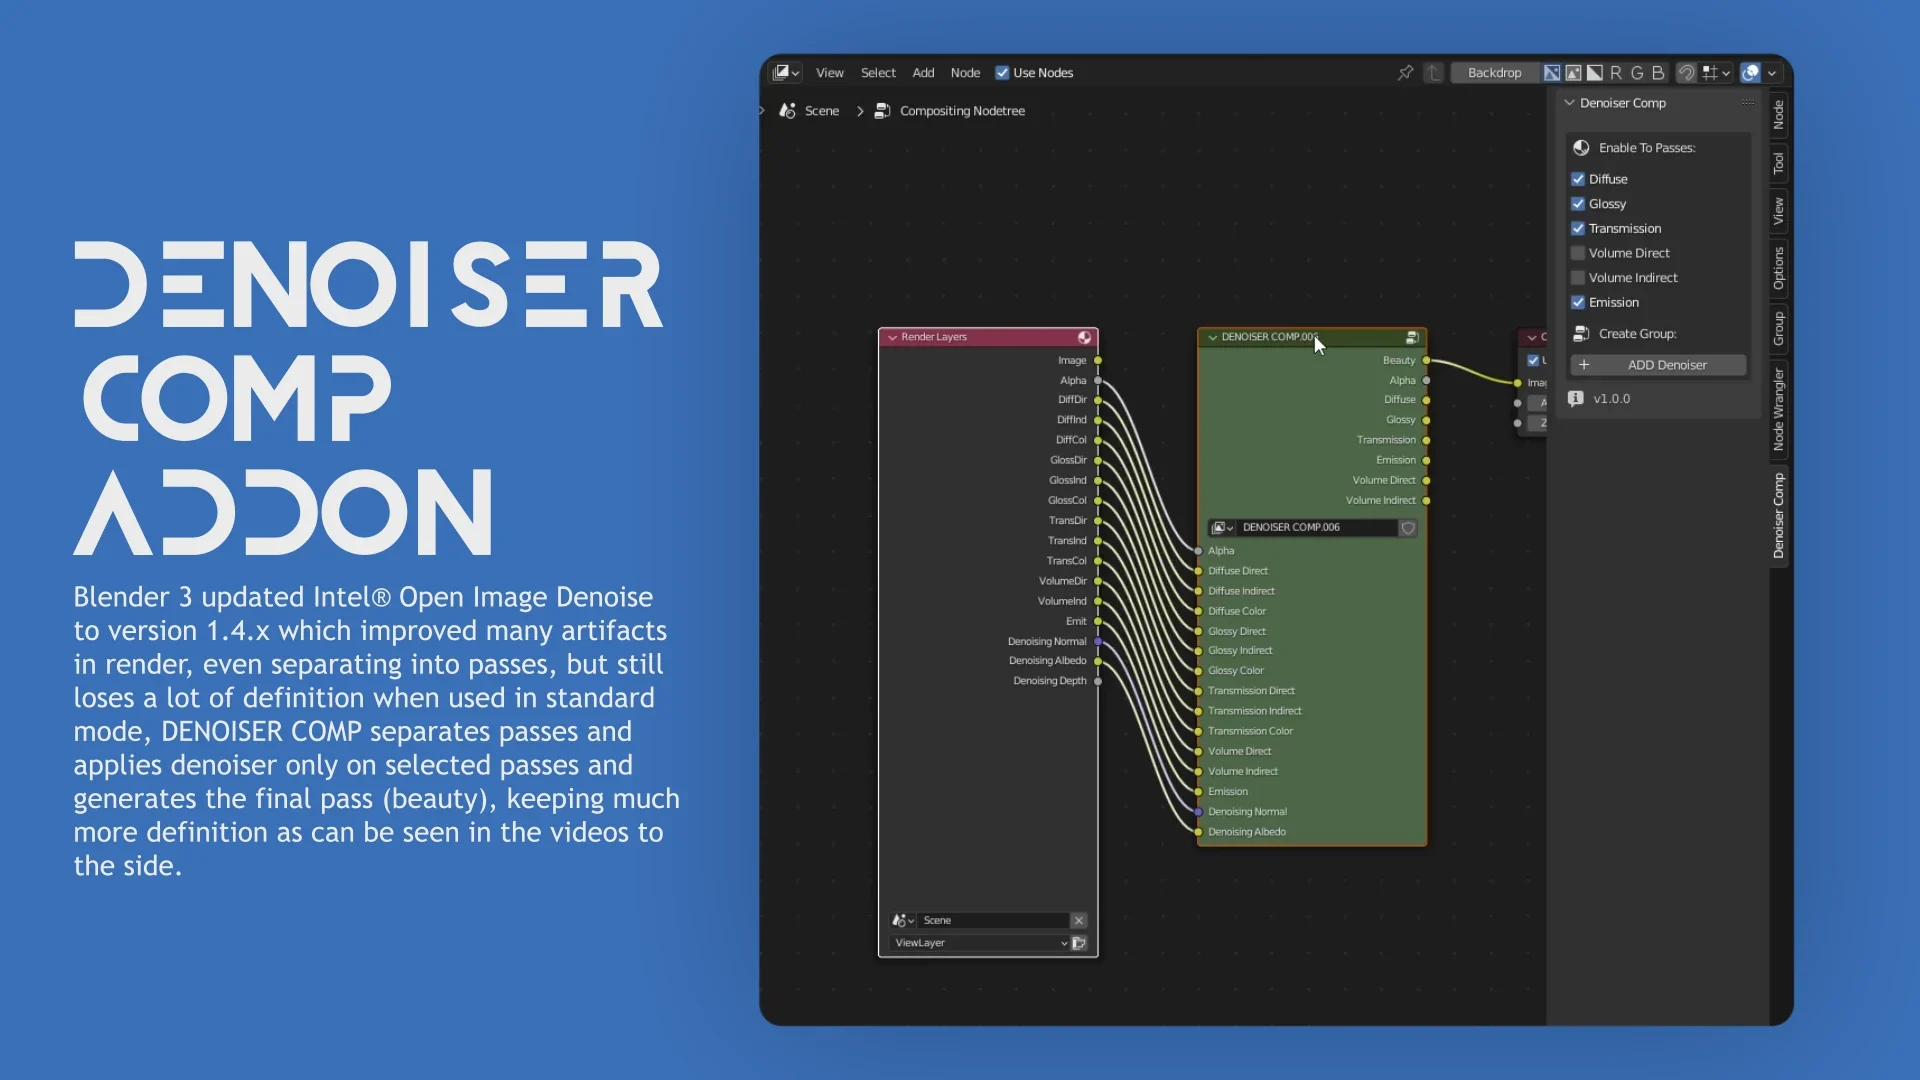The width and height of the screenshot is (1920, 1080).
Task: Toggle the Backdrop button
Action: tap(1494, 72)
